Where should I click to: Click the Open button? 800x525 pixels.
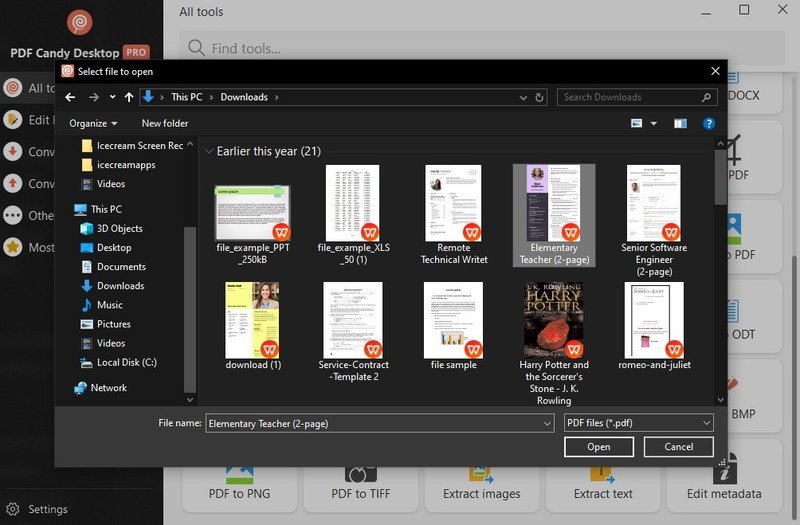[x=598, y=447]
